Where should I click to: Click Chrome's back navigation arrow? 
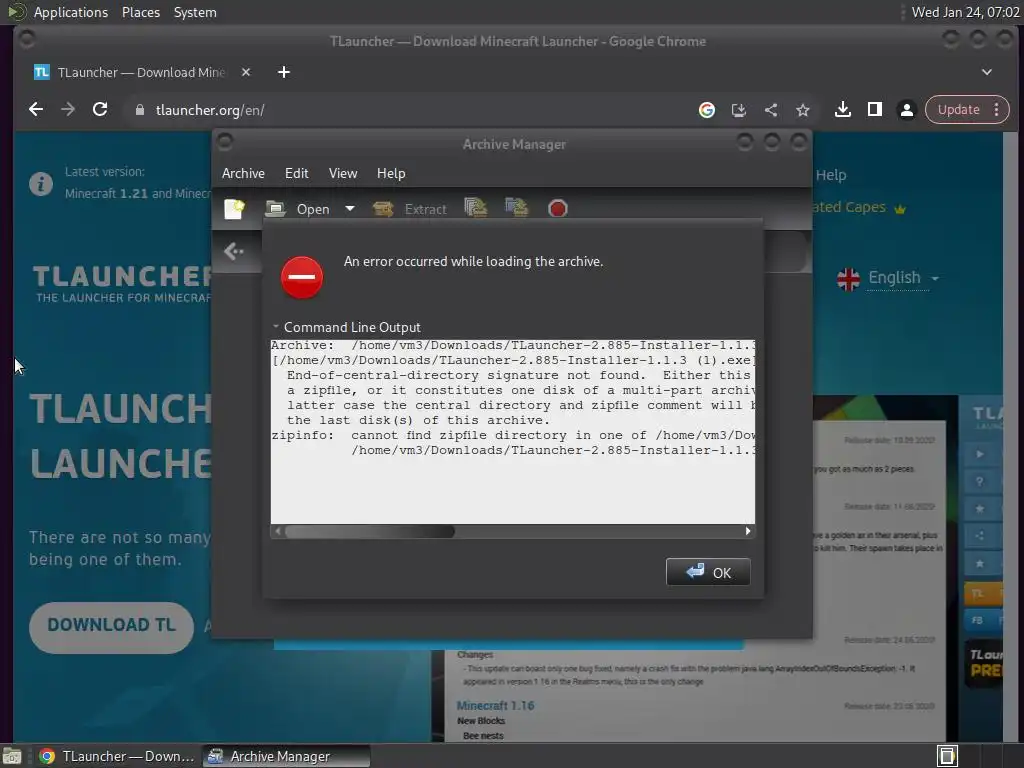[x=36, y=110]
